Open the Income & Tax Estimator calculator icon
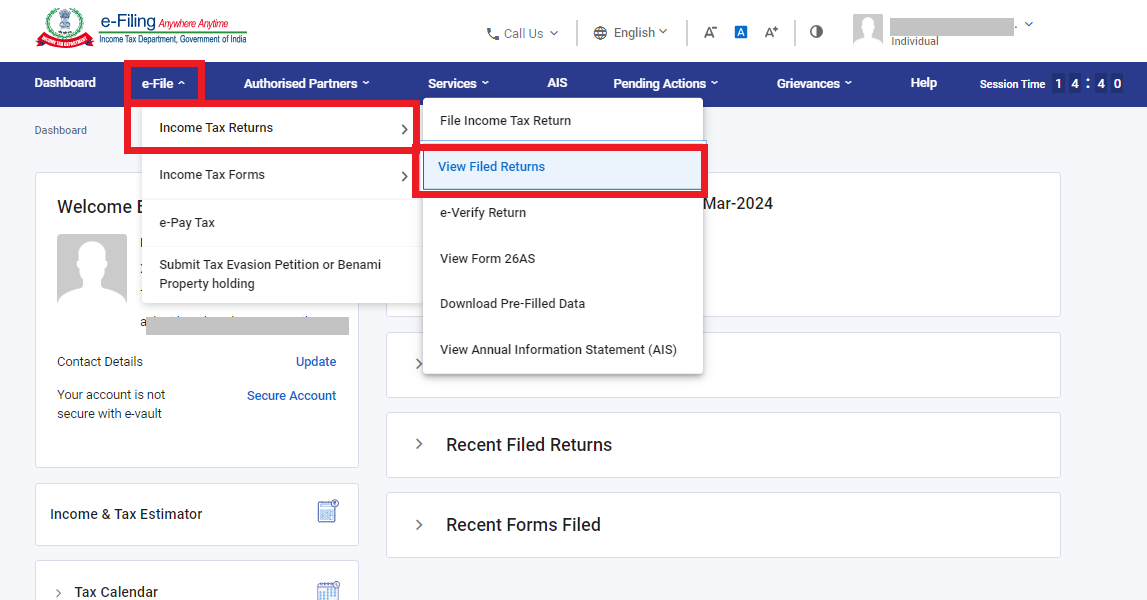The height and width of the screenshot is (600, 1147). click(x=328, y=511)
